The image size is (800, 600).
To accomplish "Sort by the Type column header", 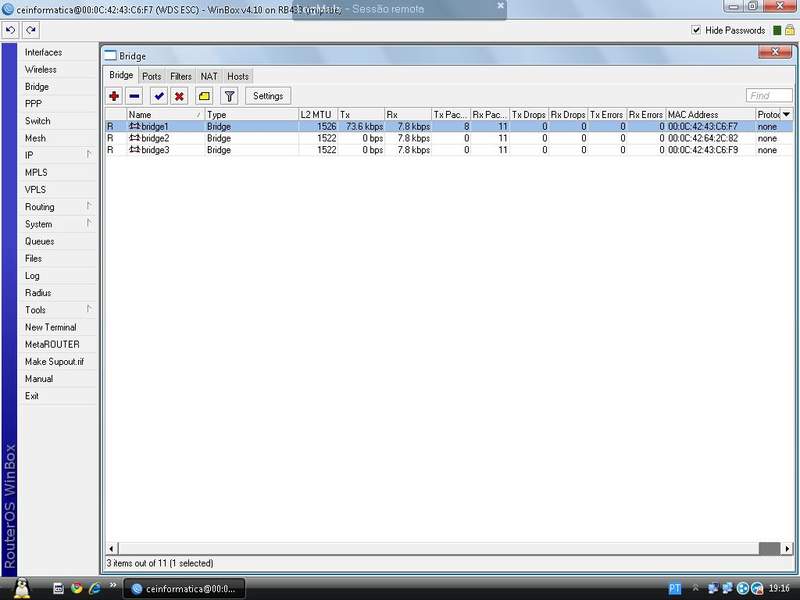I will tap(252, 114).
